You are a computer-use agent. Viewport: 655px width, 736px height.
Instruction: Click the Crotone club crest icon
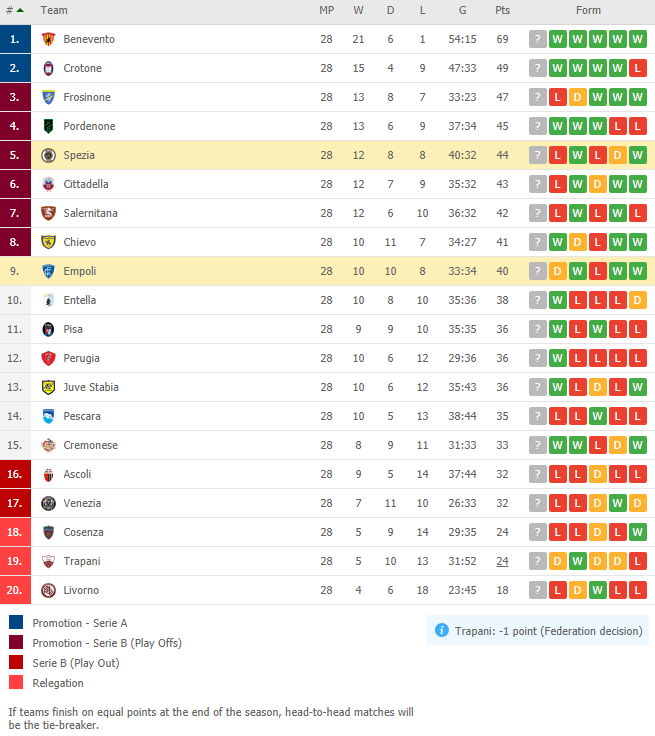(48, 68)
